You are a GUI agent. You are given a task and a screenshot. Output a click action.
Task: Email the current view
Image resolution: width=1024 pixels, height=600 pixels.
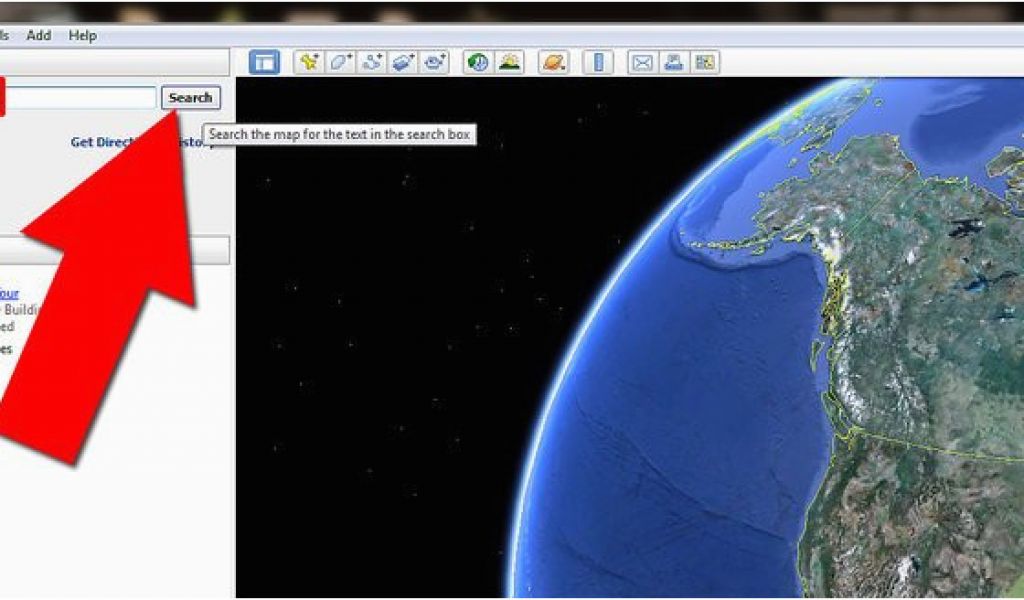[643, 63]
